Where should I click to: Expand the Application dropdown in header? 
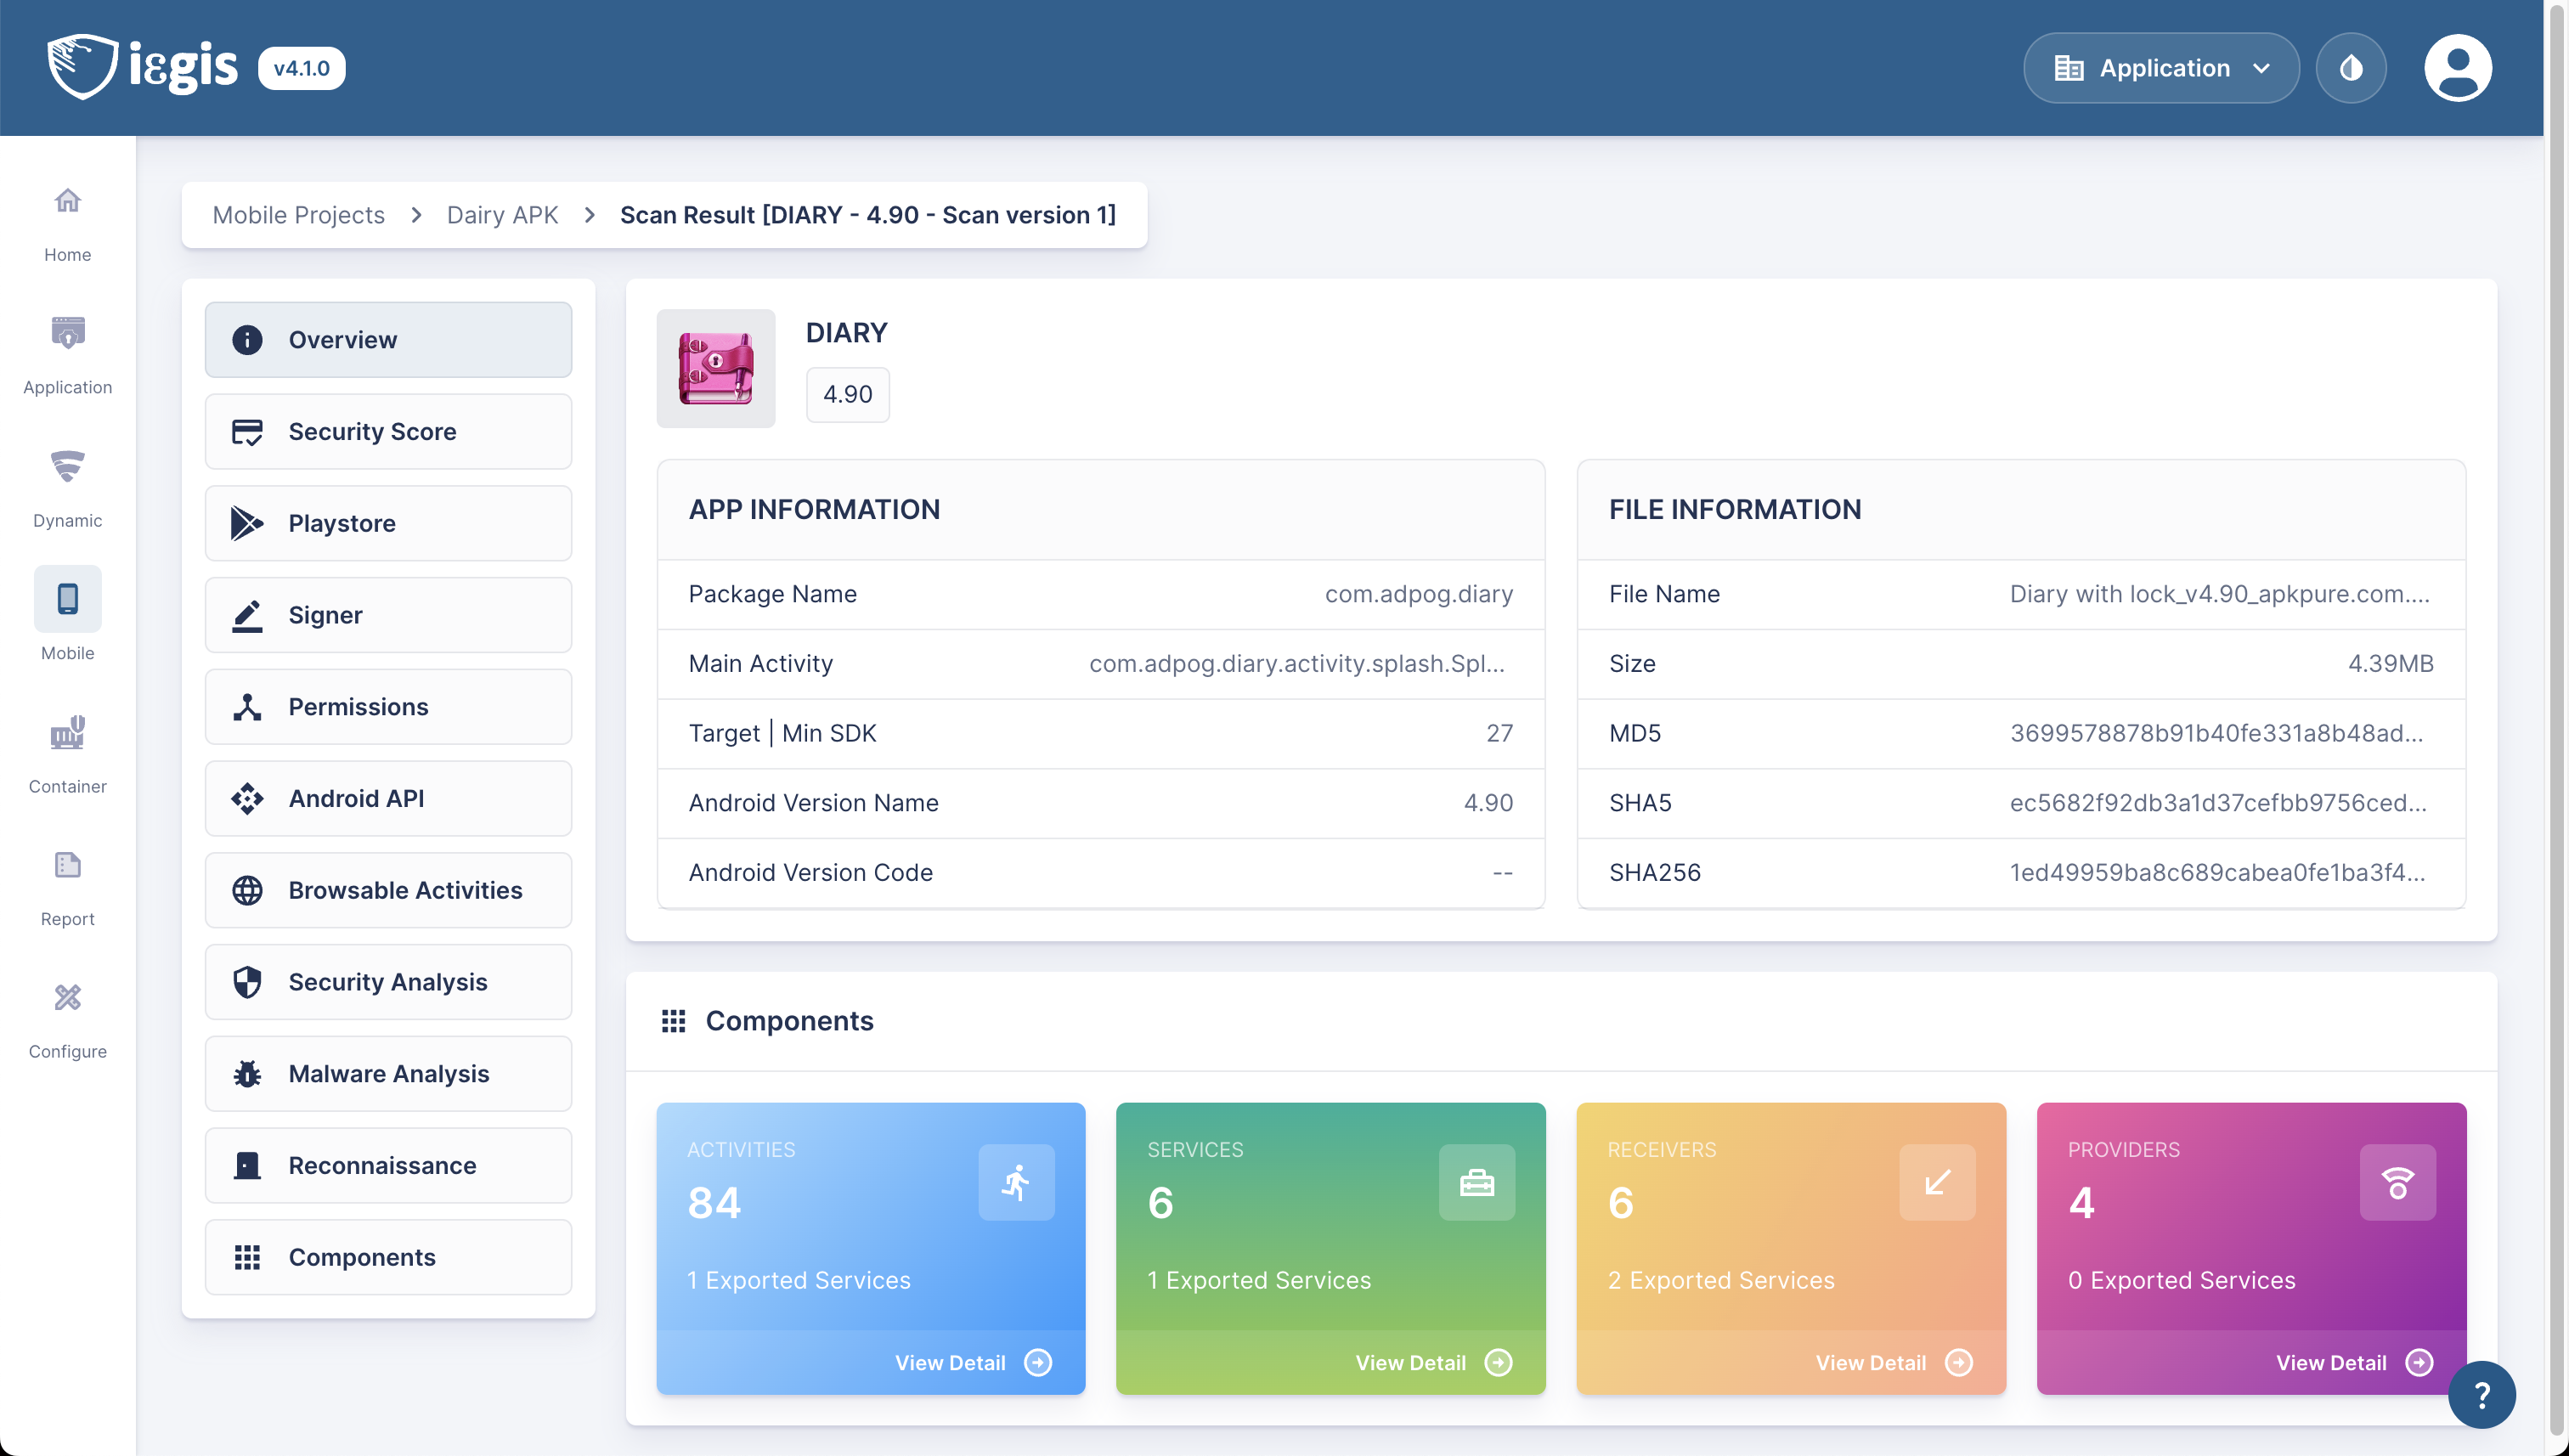pos(2161,68)
